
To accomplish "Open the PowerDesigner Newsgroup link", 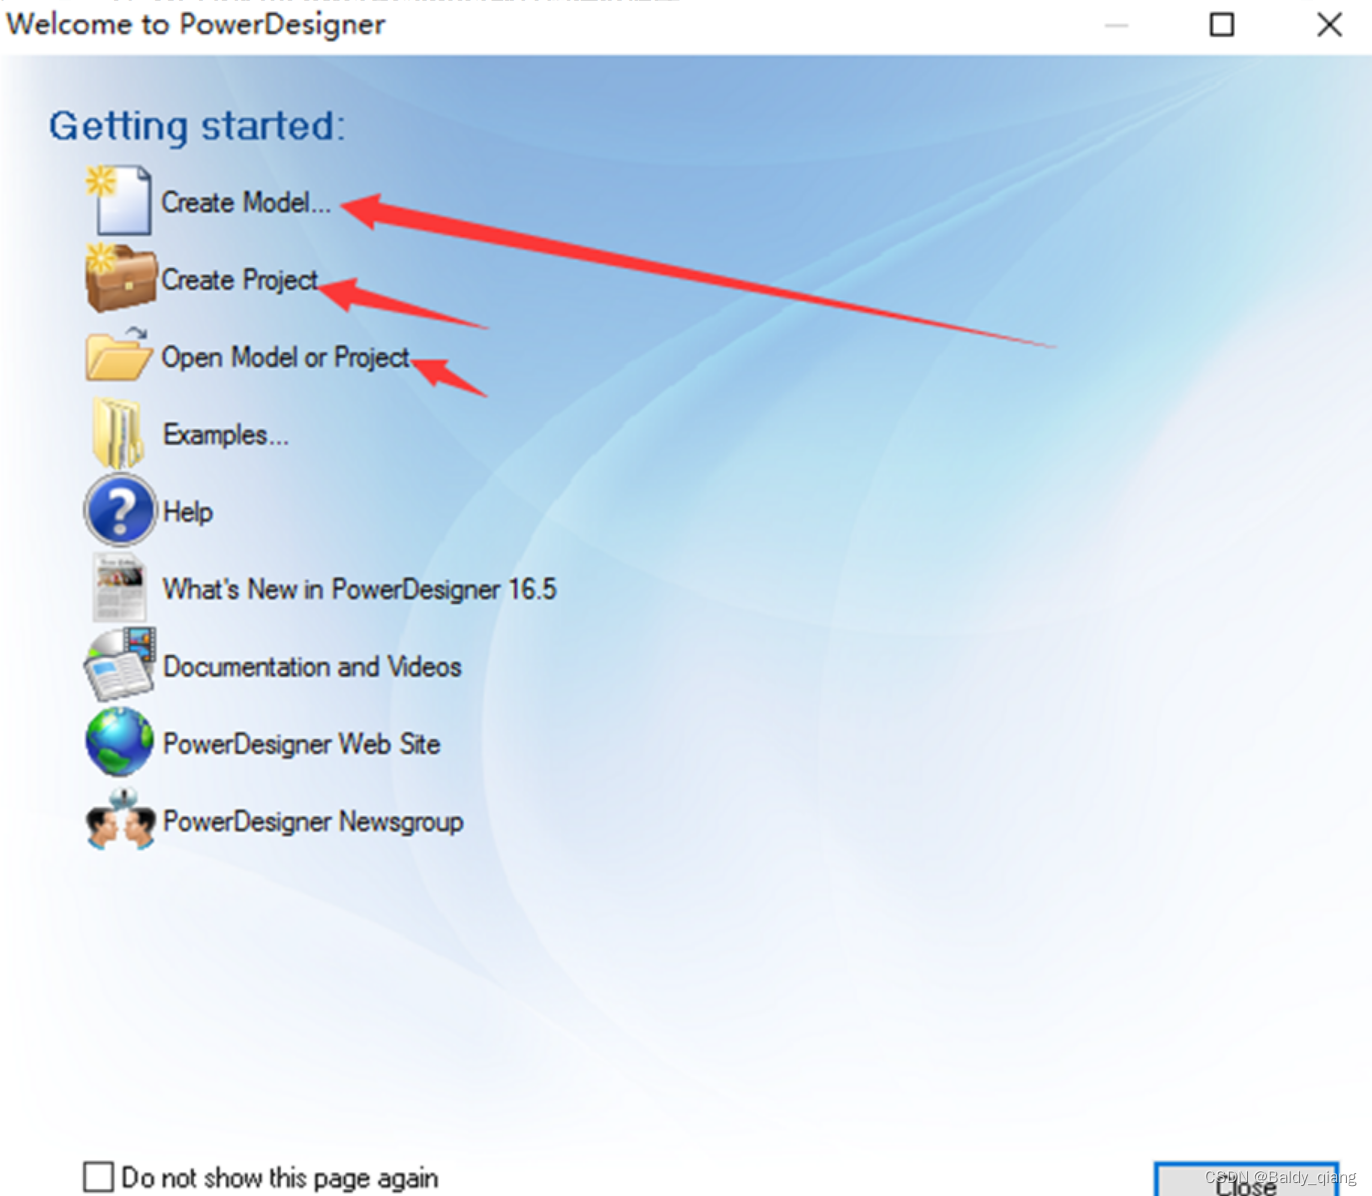I will click(313, 821).
